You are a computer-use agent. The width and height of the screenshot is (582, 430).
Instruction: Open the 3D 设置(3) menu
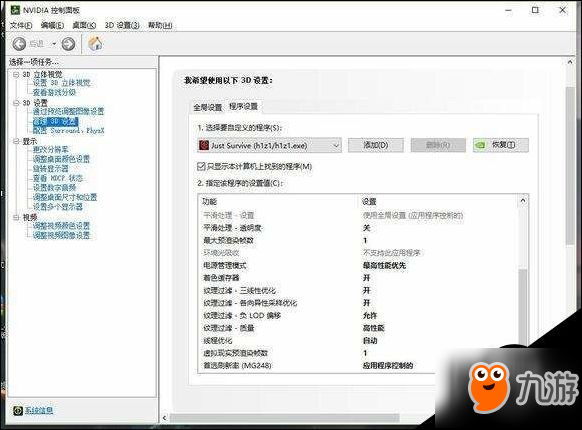(122, 25)
